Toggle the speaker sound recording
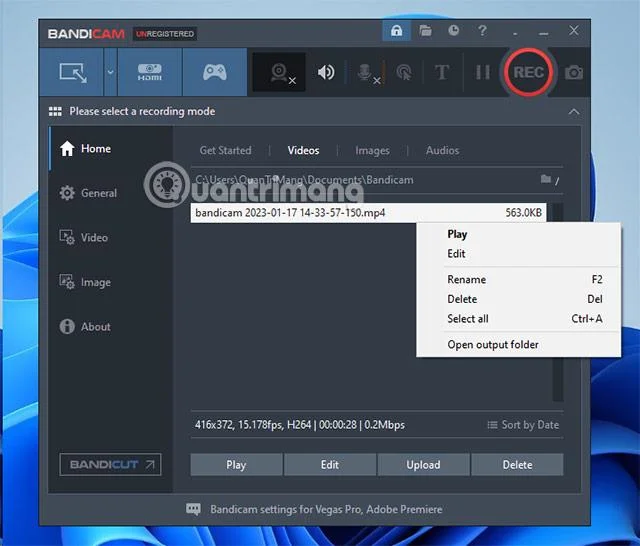Screen dimensions: 640x546 (326, 73)
